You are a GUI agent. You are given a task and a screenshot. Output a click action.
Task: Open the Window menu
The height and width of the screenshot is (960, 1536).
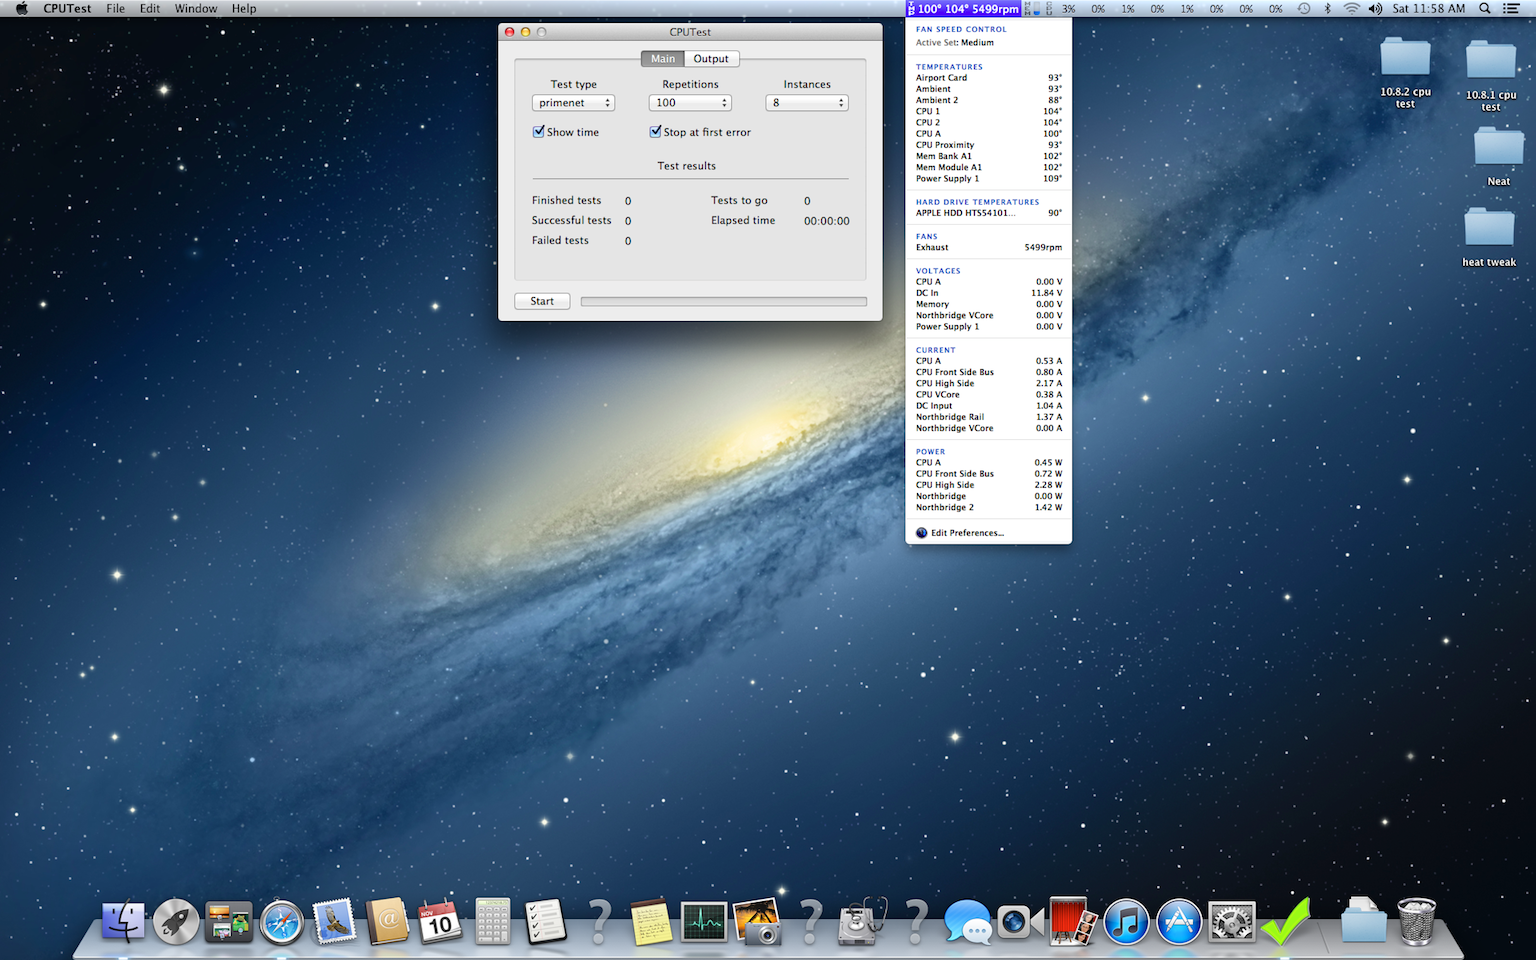click(x=196, y=8)
